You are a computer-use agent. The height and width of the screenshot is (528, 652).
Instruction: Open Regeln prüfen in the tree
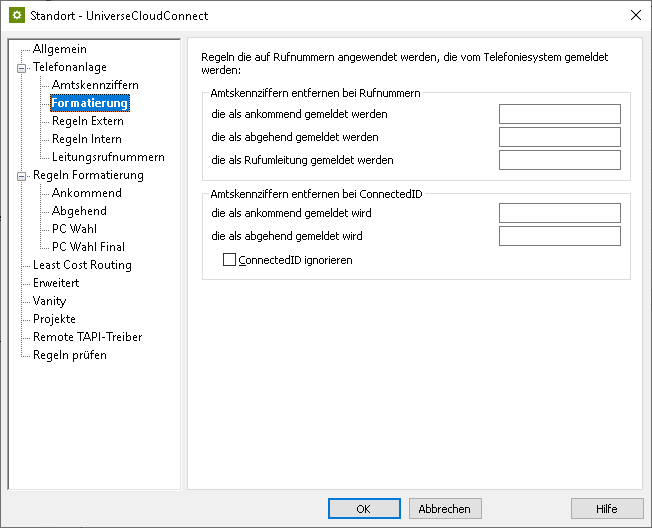[69, 355]
